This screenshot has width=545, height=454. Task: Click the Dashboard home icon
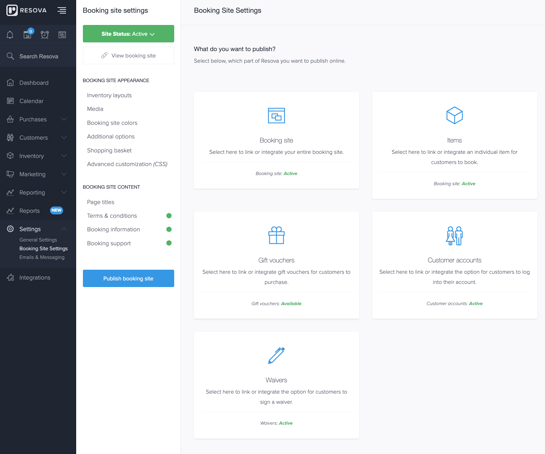click(10, 83)
